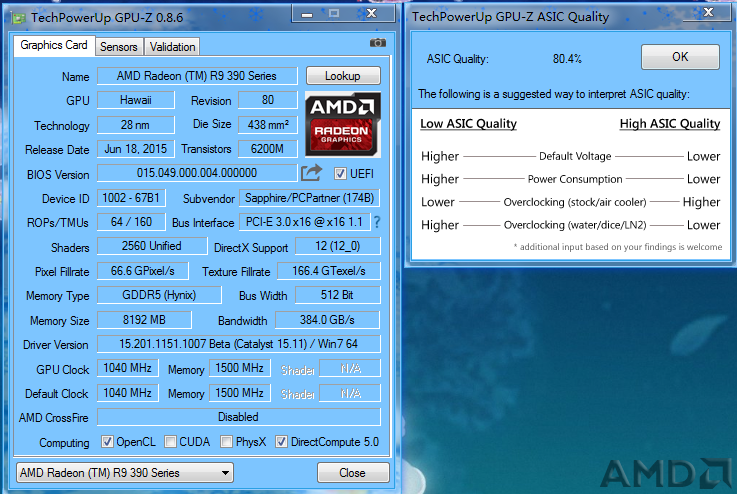Click the Default Clock field 1040 MHz
The height and width of the screenshot is (494, 737).
pos(127,393)
